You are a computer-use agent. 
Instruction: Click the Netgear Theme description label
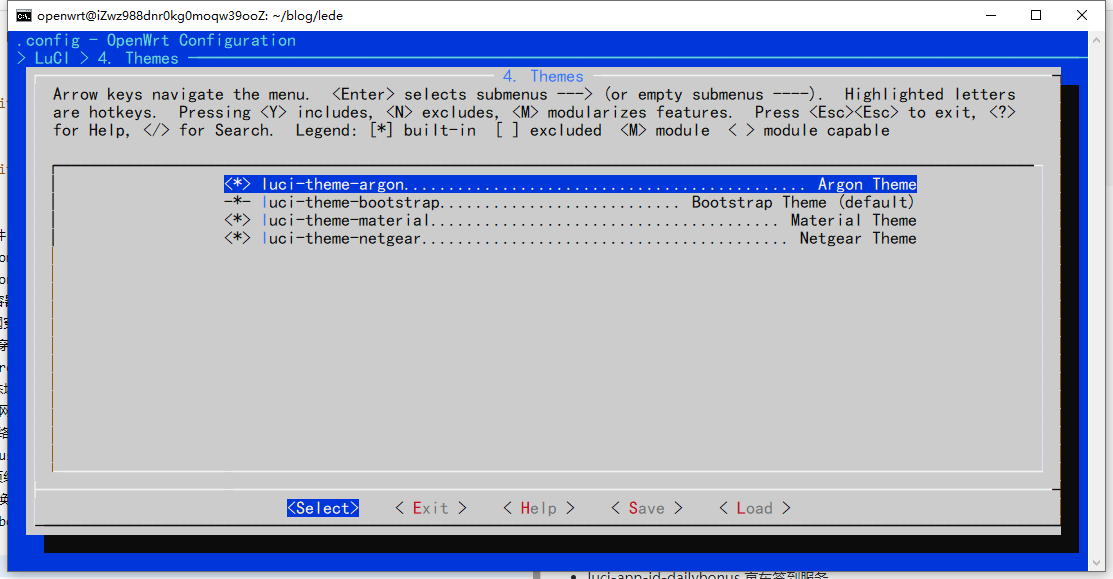[857, 238]
